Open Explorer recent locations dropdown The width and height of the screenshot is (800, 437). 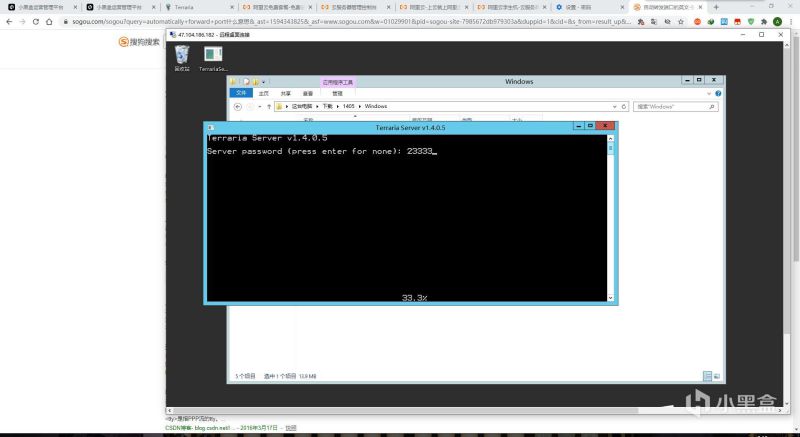click(x=260, y=107)
